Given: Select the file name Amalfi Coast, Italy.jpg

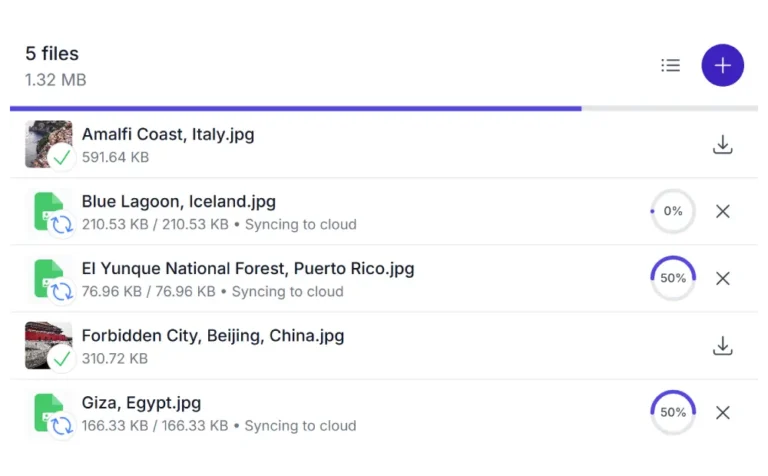Looking at the screenshot, I should tap(168, 134).
